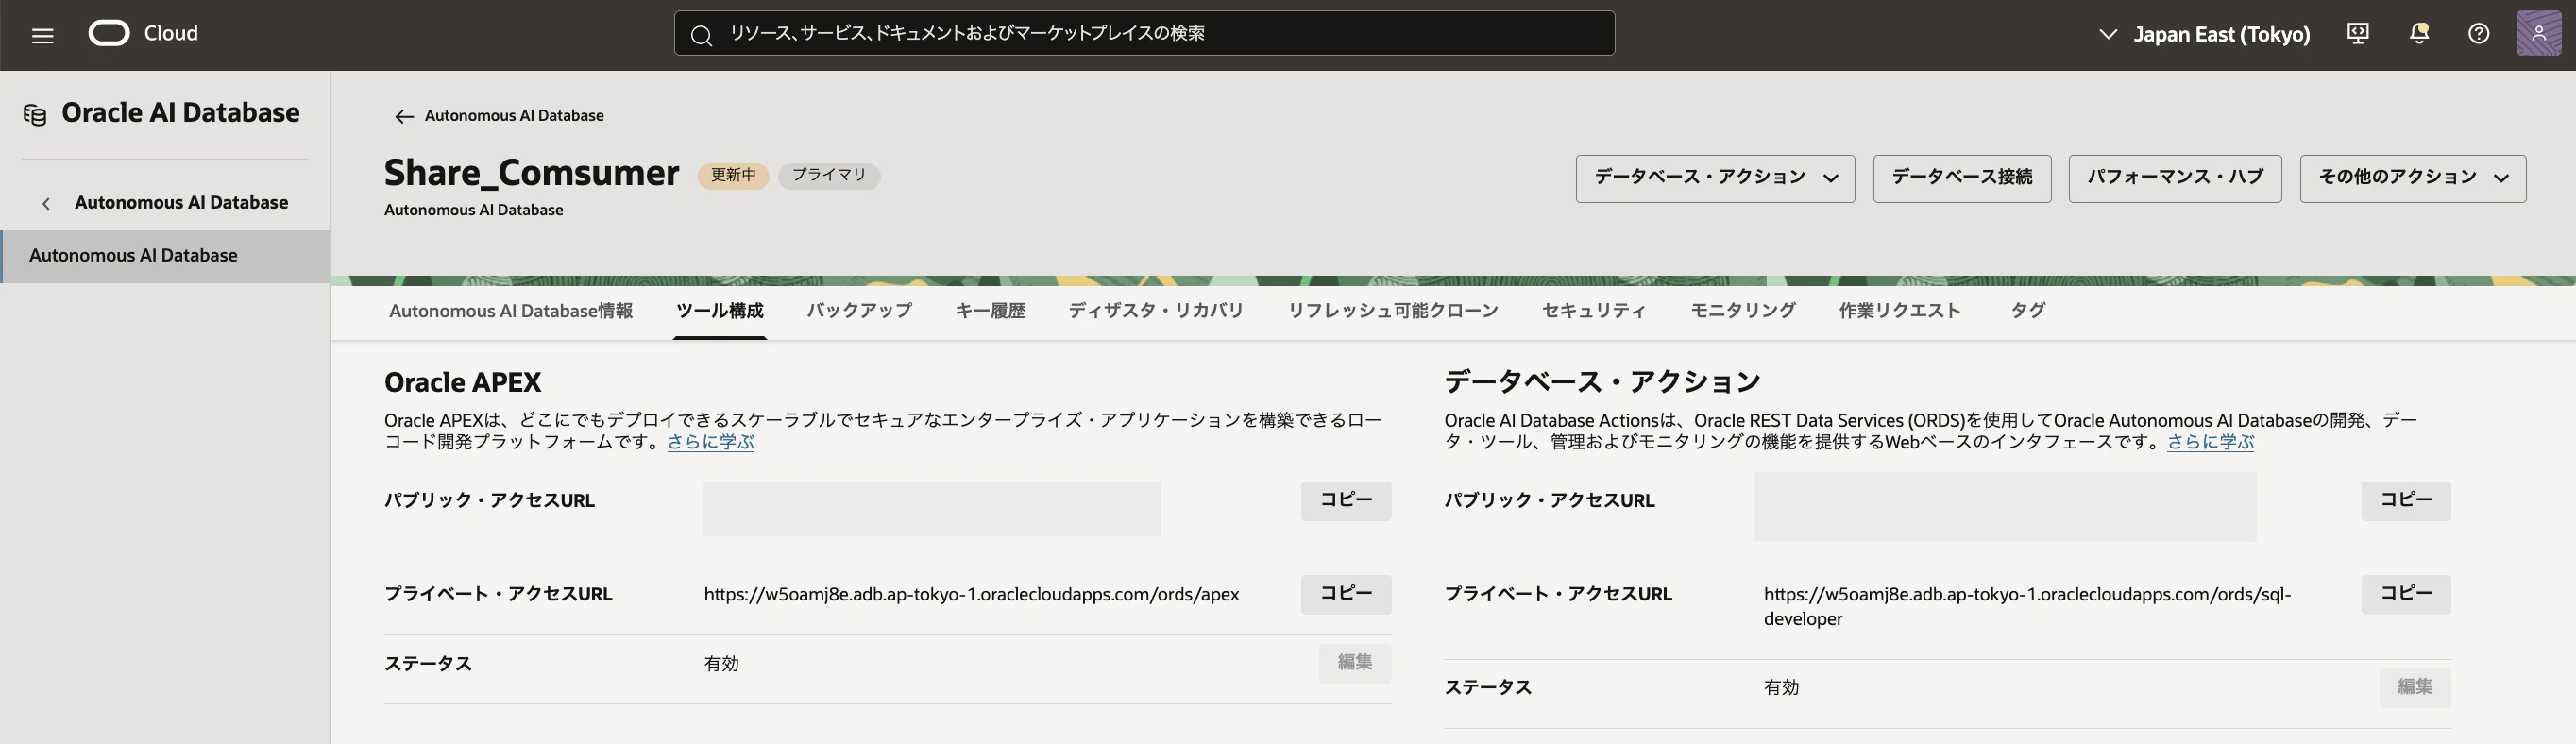
Task: Open the notifications bell
Action: (x=2418, y=34)
